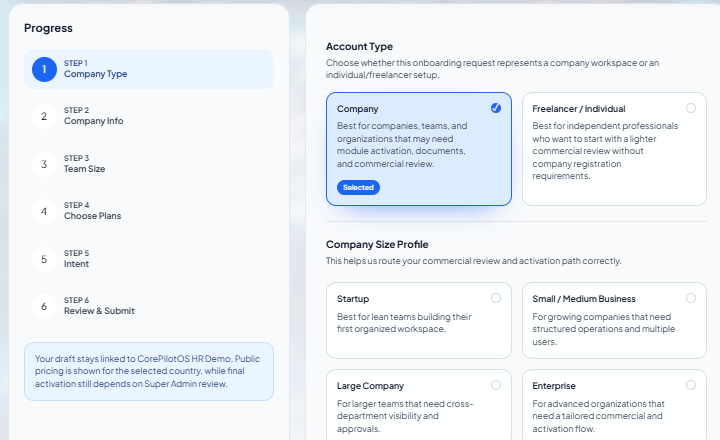
Task: Open the Team Size step label
Action: click(84, 169)
